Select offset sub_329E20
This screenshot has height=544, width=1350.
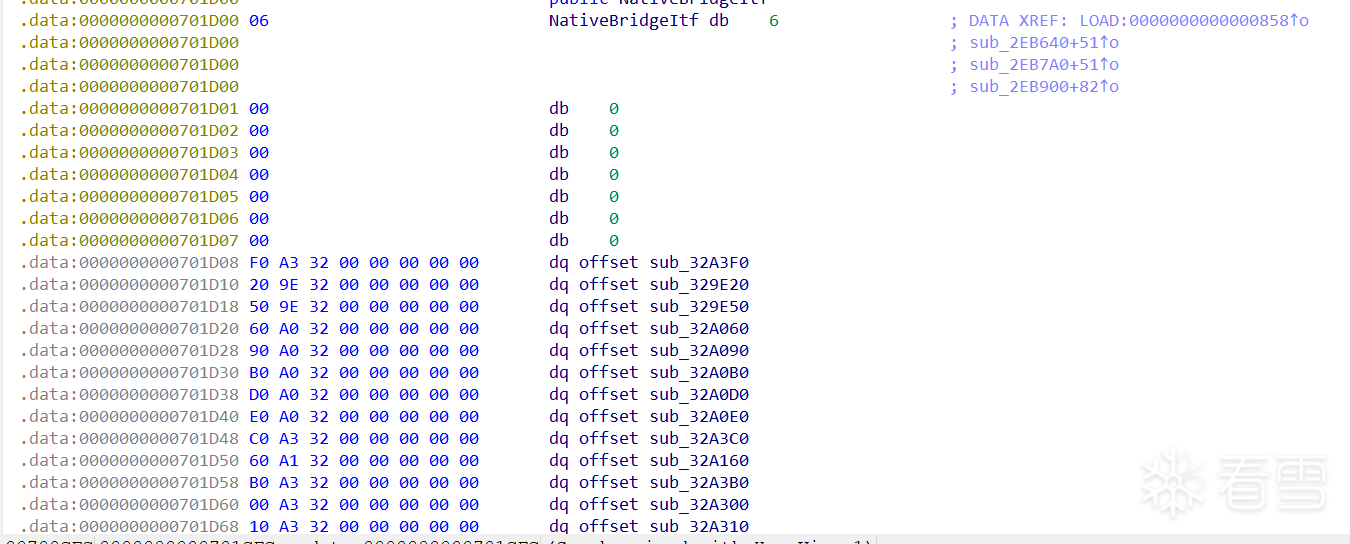coord(664,284)
